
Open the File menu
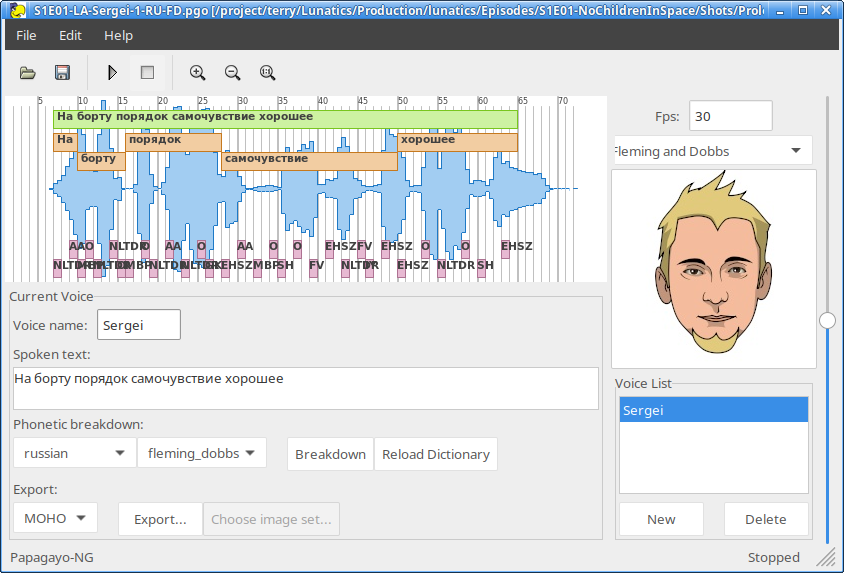26,35
